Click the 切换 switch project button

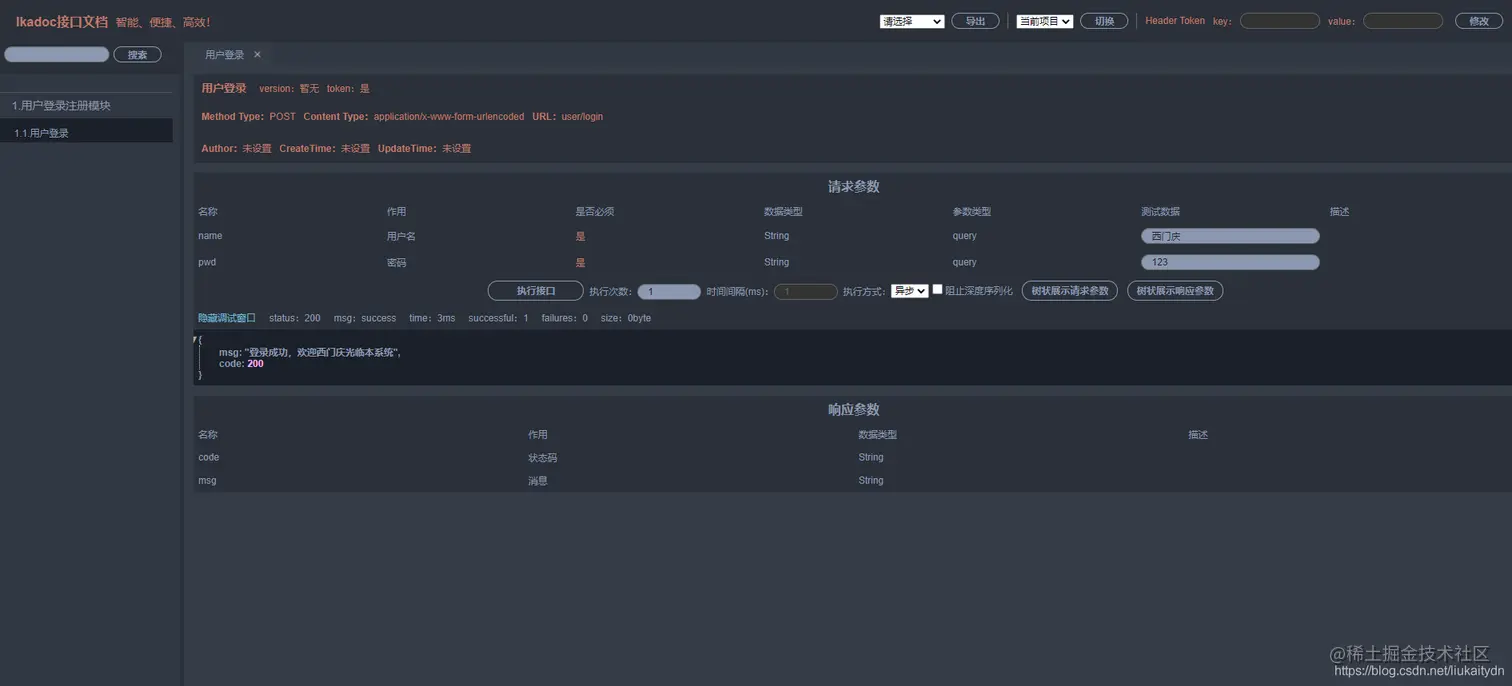tap(1104, 21)
